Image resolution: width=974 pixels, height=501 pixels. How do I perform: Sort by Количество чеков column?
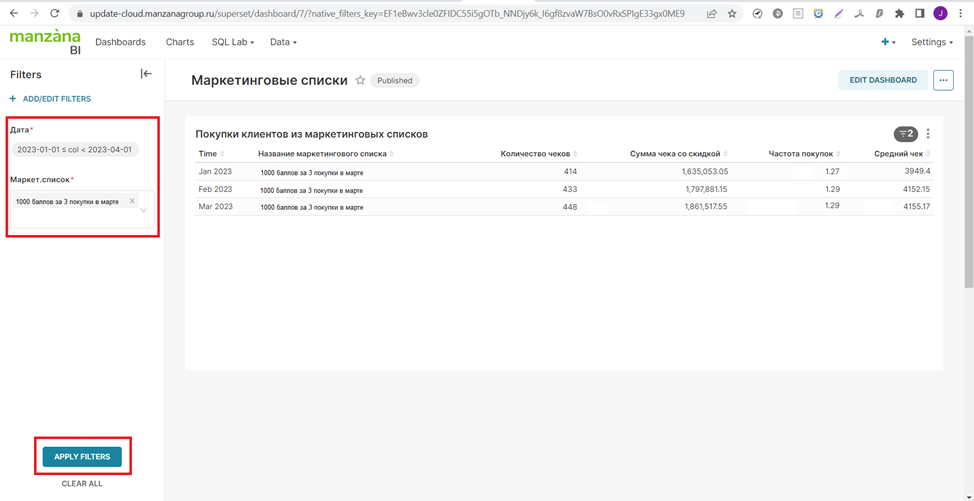point(536,154)
